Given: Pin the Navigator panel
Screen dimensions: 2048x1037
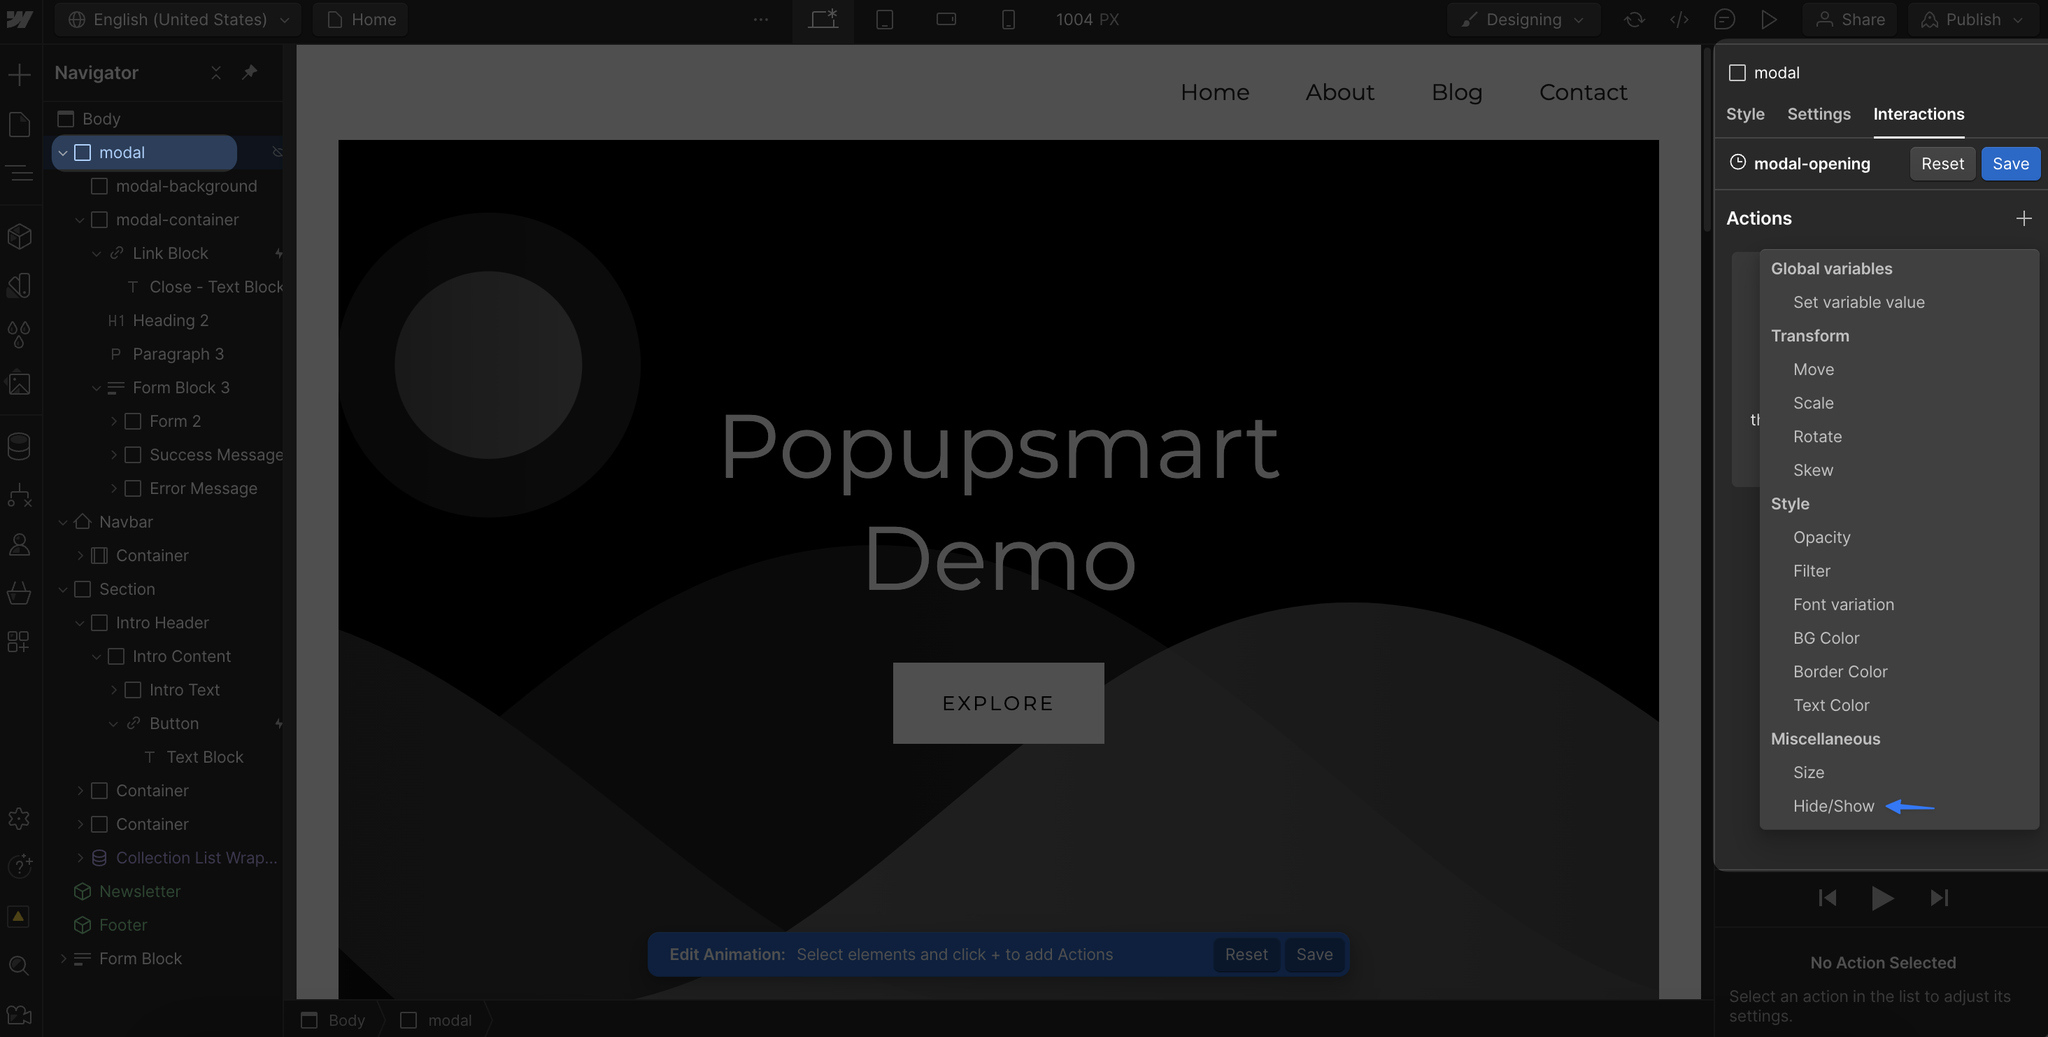Looking at the screenshot, I should (250, 72).
